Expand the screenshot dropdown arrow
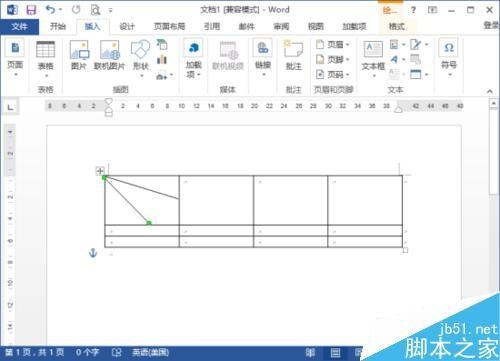Screen dimensions: 500x361 click(171, 76)
